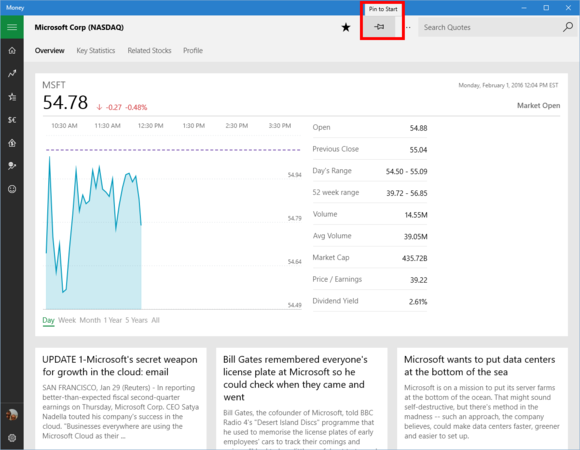580x450 pixels.
Task: Click the Market Open status text
Action: click(539, 106)
